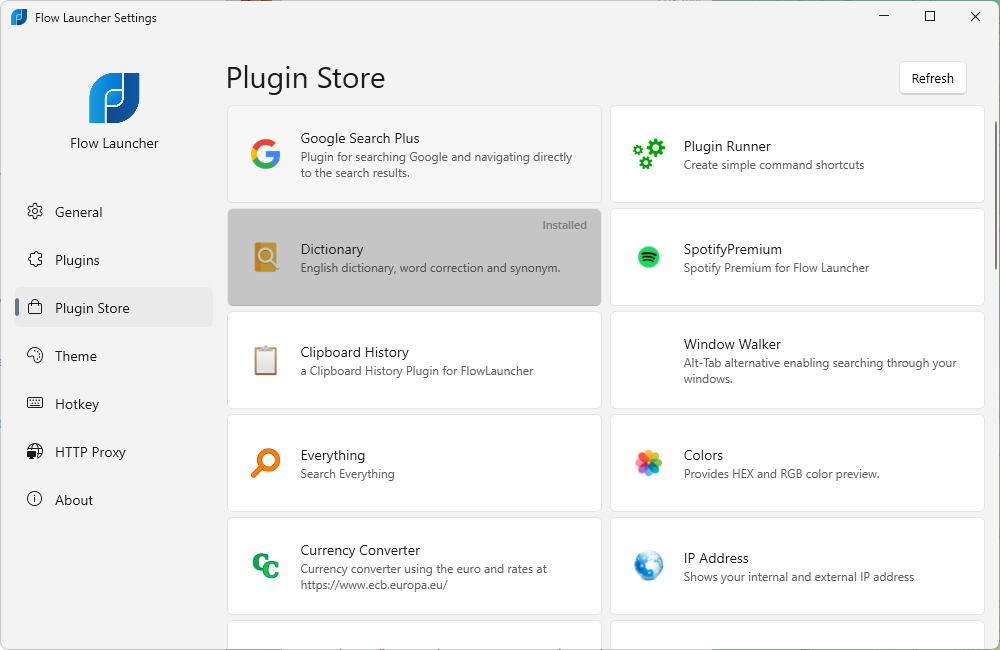Viewport: 1000px width, 650px height.
Task: Click the title bar Flow Launcher icon
Action: [19, 17]
